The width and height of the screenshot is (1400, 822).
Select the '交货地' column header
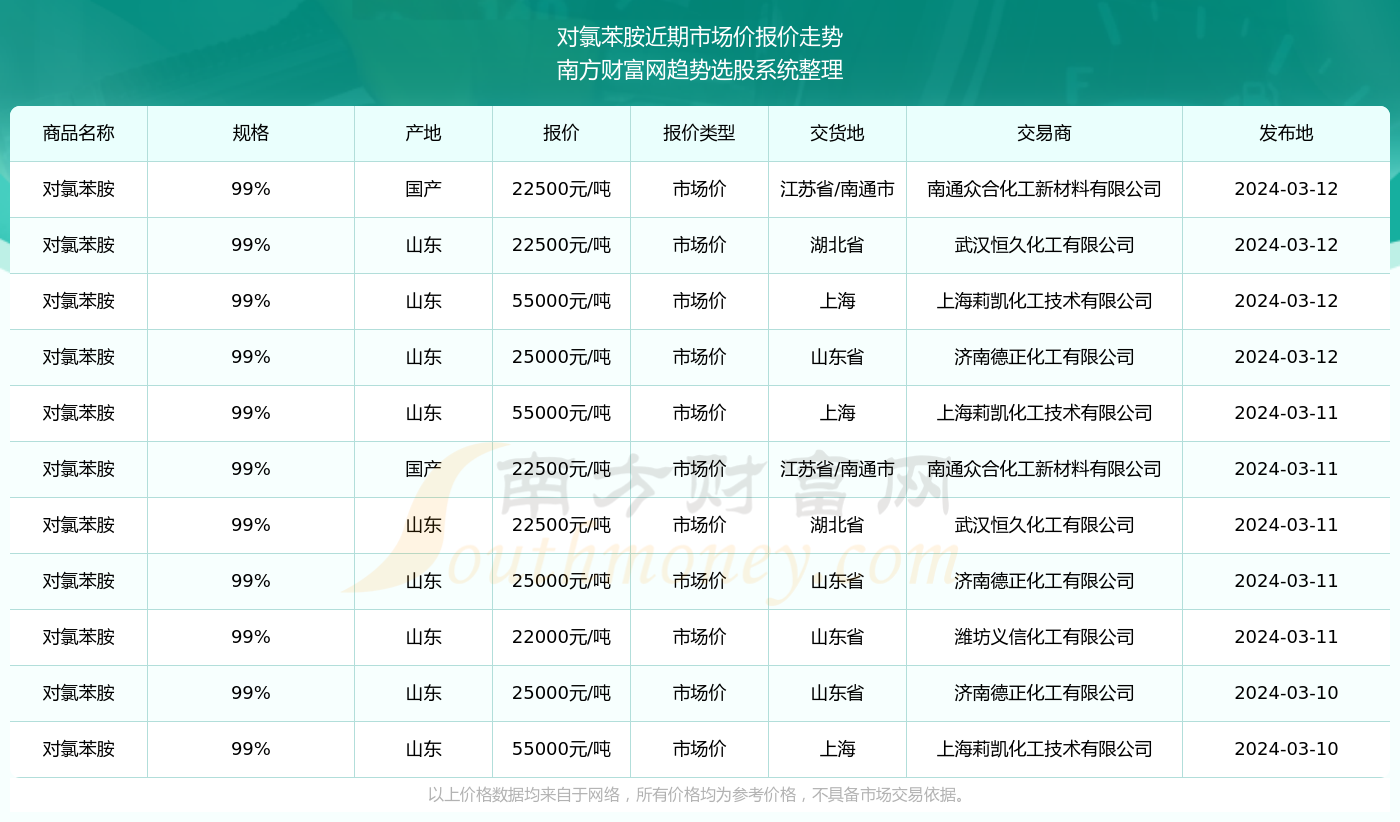pyautogui.click(x=837, y=133)
